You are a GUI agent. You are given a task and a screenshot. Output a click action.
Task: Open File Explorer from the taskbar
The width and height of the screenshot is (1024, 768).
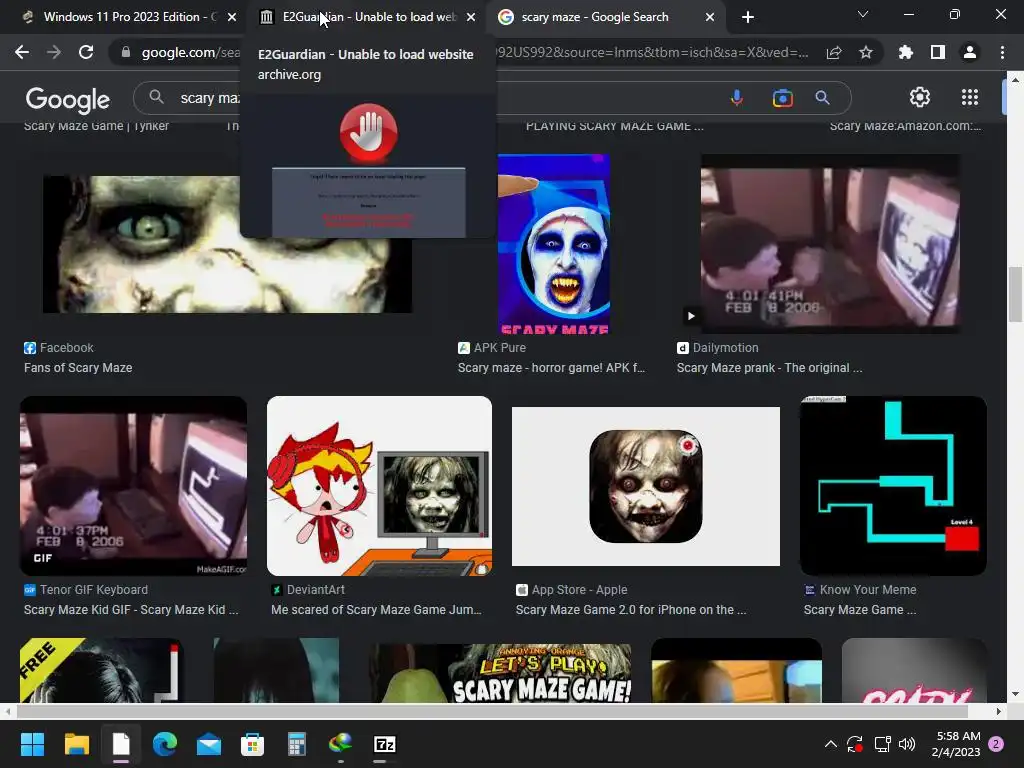(76, 744)
